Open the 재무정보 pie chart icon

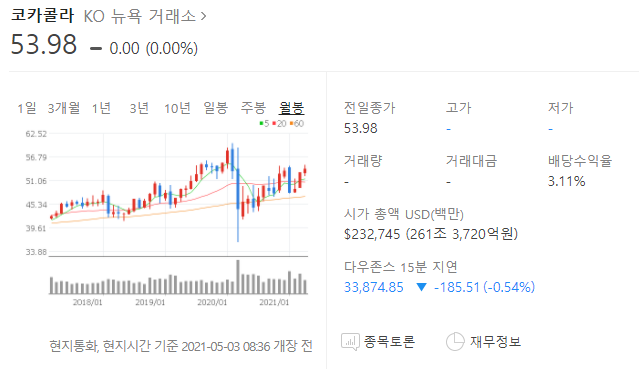click(455, 342)
